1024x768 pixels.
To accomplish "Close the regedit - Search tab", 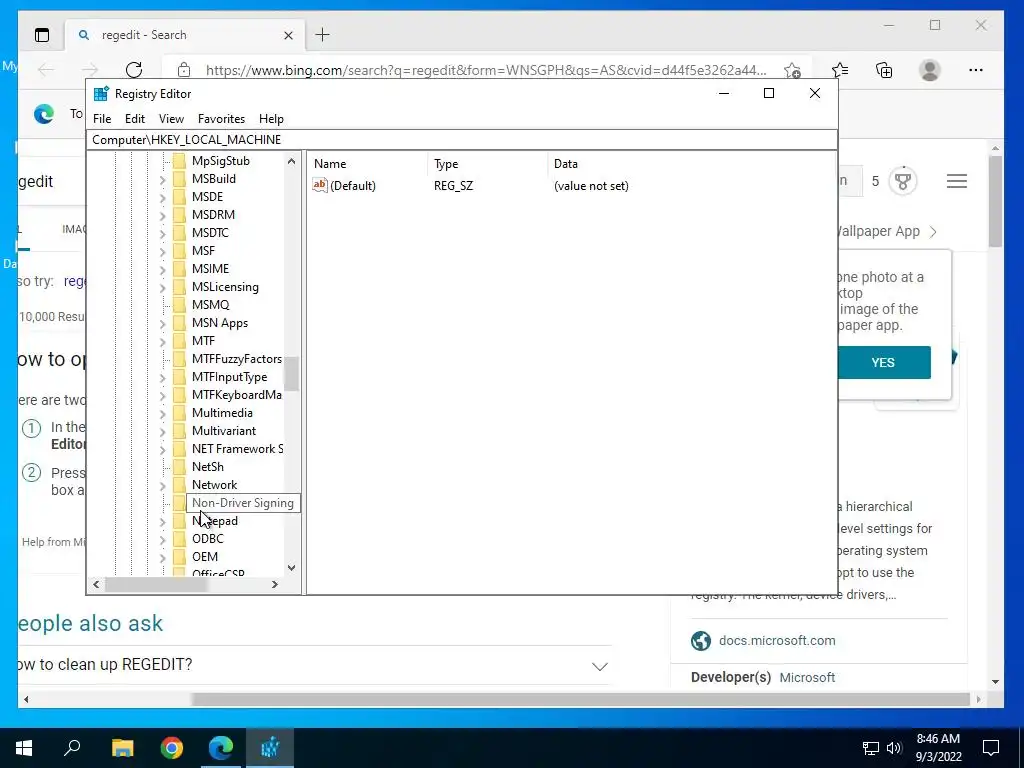I will (x=288, y=35).
